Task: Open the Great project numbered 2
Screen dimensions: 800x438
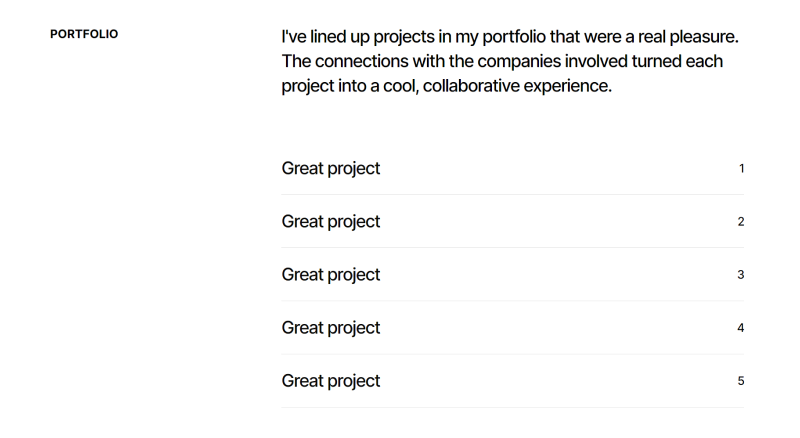Action: 331,221
